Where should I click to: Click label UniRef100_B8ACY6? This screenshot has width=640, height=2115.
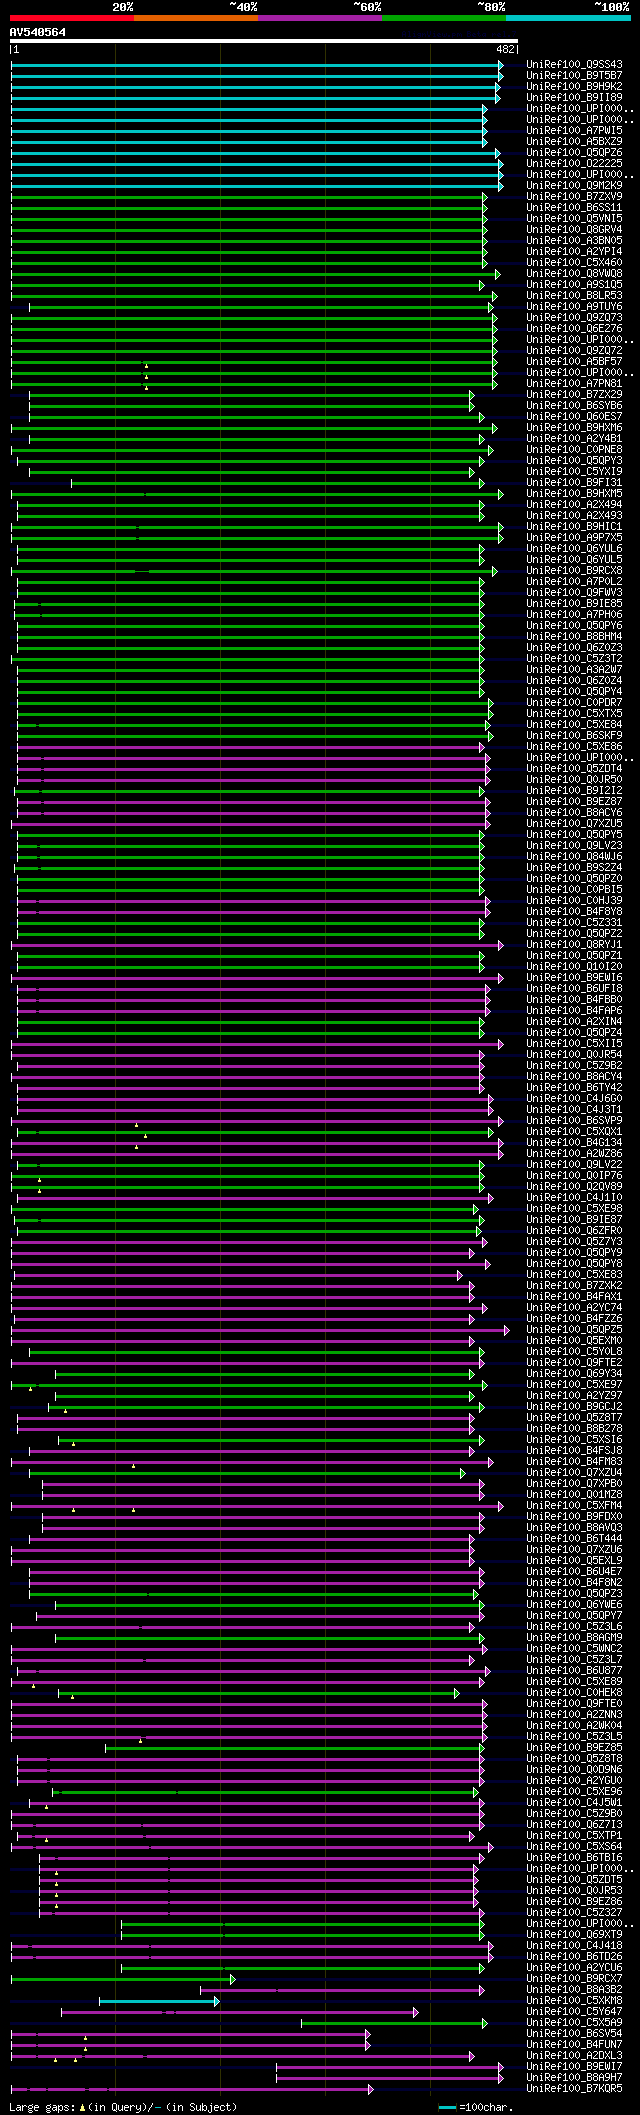574,813
